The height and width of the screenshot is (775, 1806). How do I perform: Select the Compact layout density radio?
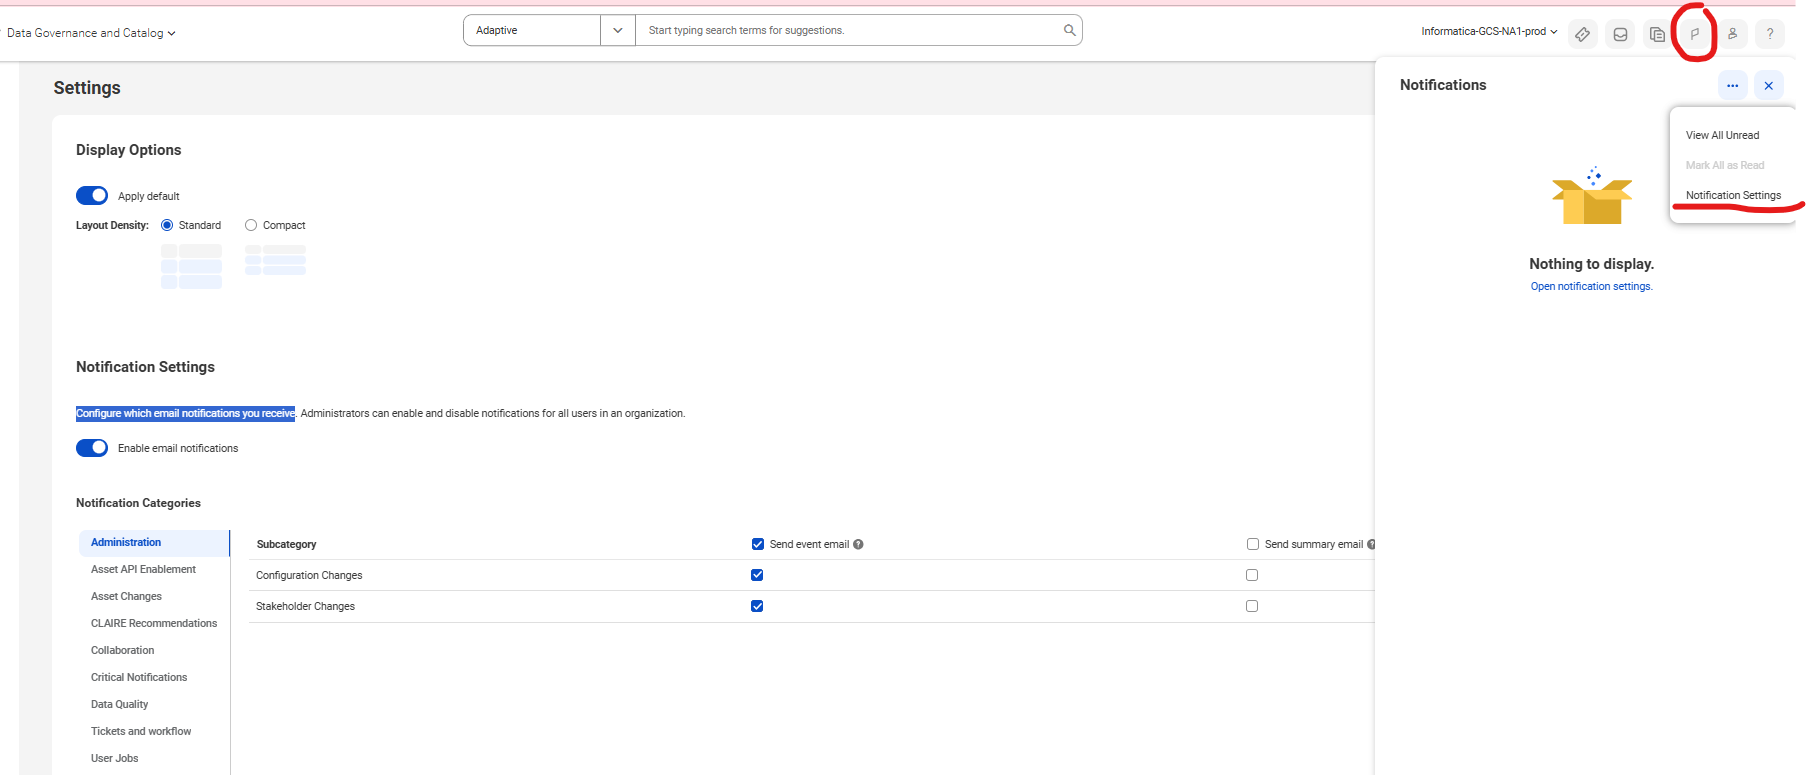(x=251, y=225)
